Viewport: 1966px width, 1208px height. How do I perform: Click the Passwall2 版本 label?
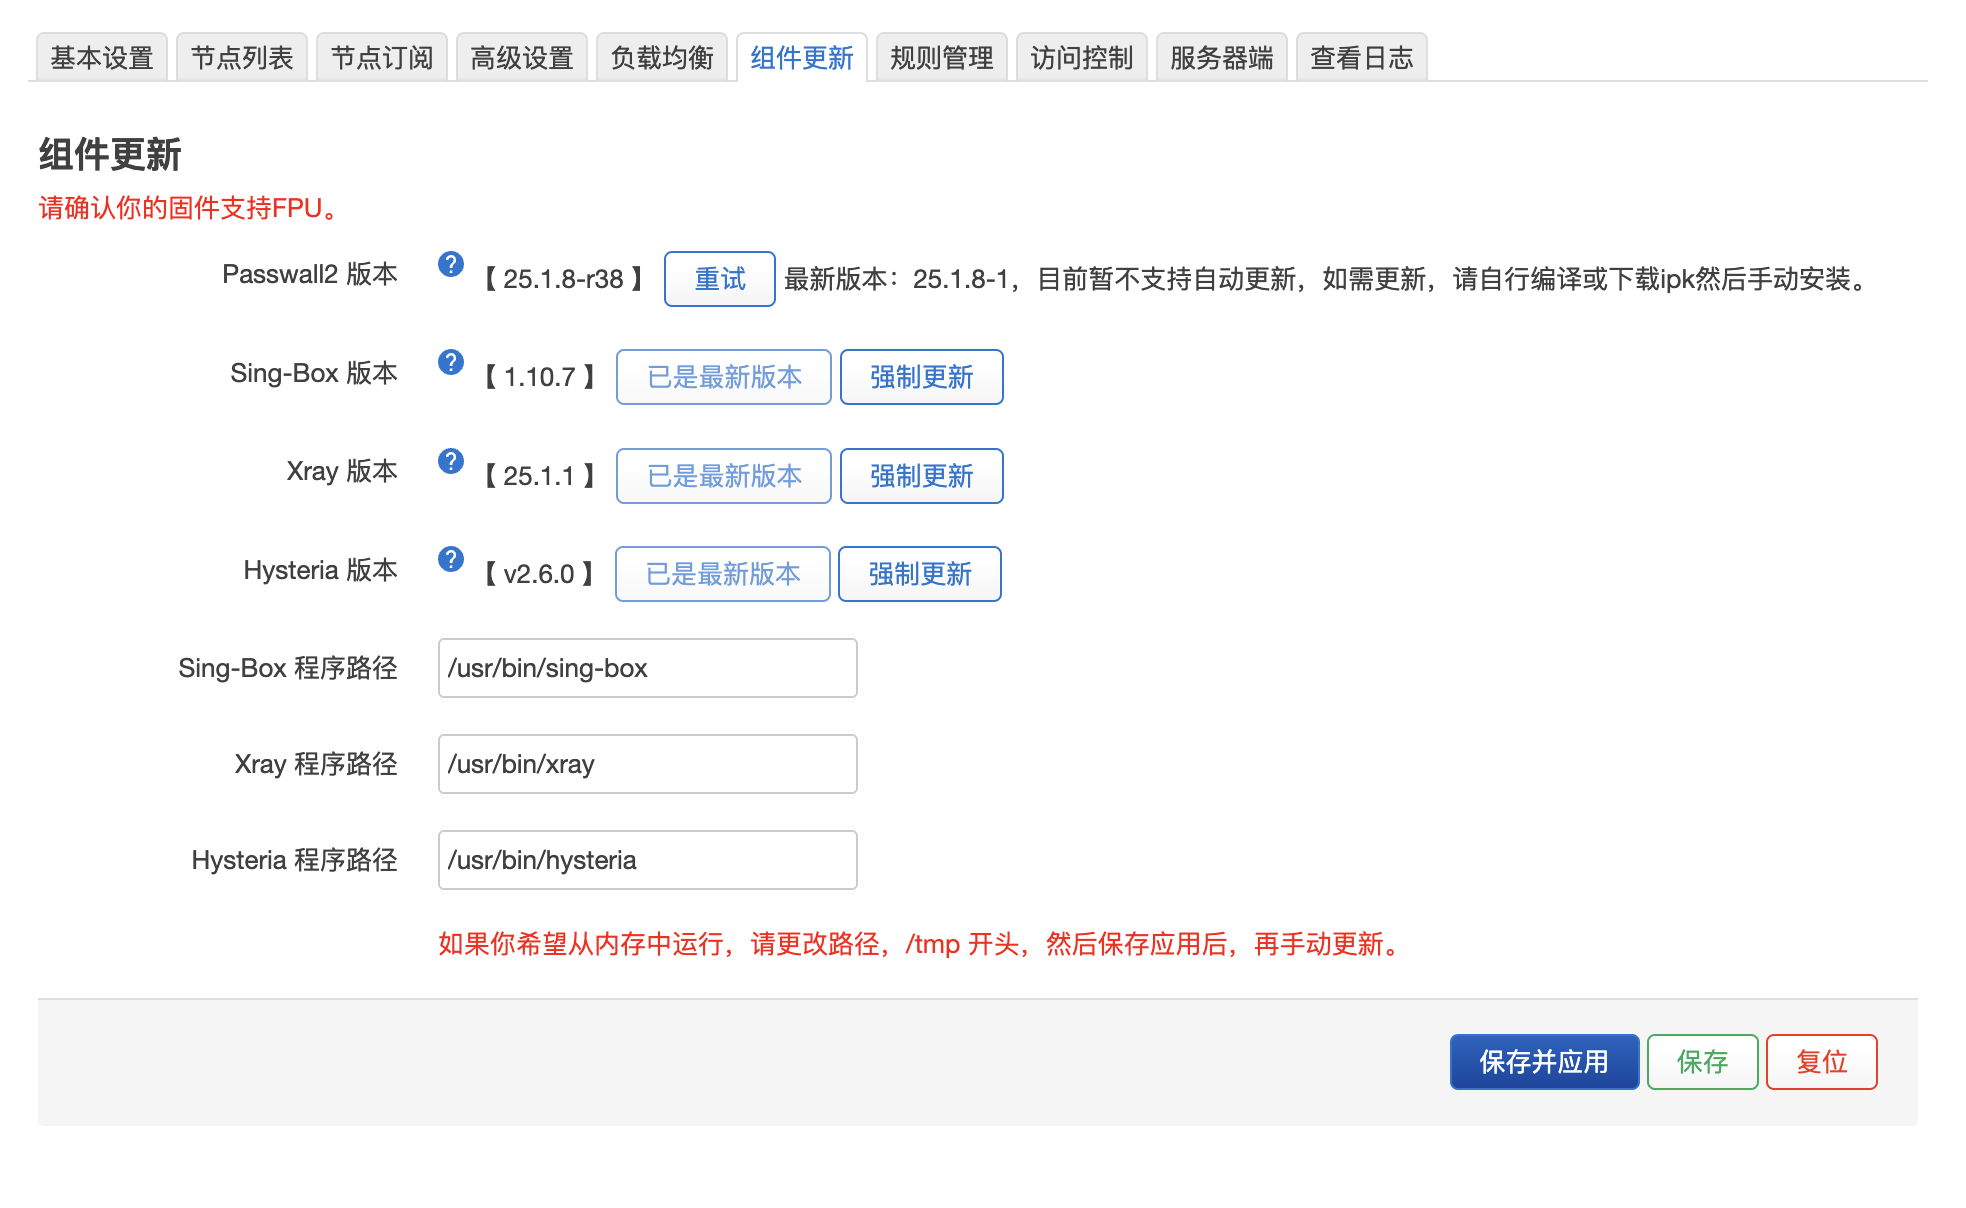point(310,274)
